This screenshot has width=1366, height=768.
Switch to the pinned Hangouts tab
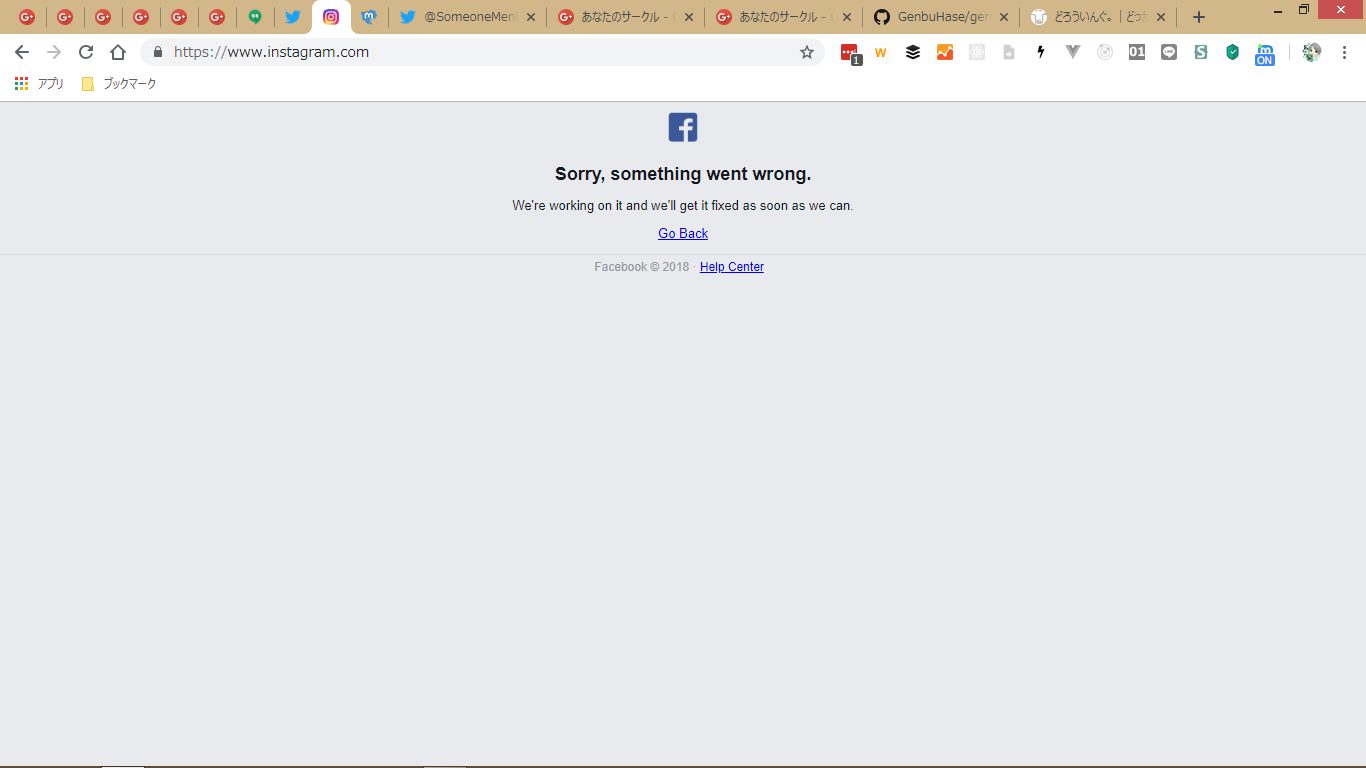(255, 17)
